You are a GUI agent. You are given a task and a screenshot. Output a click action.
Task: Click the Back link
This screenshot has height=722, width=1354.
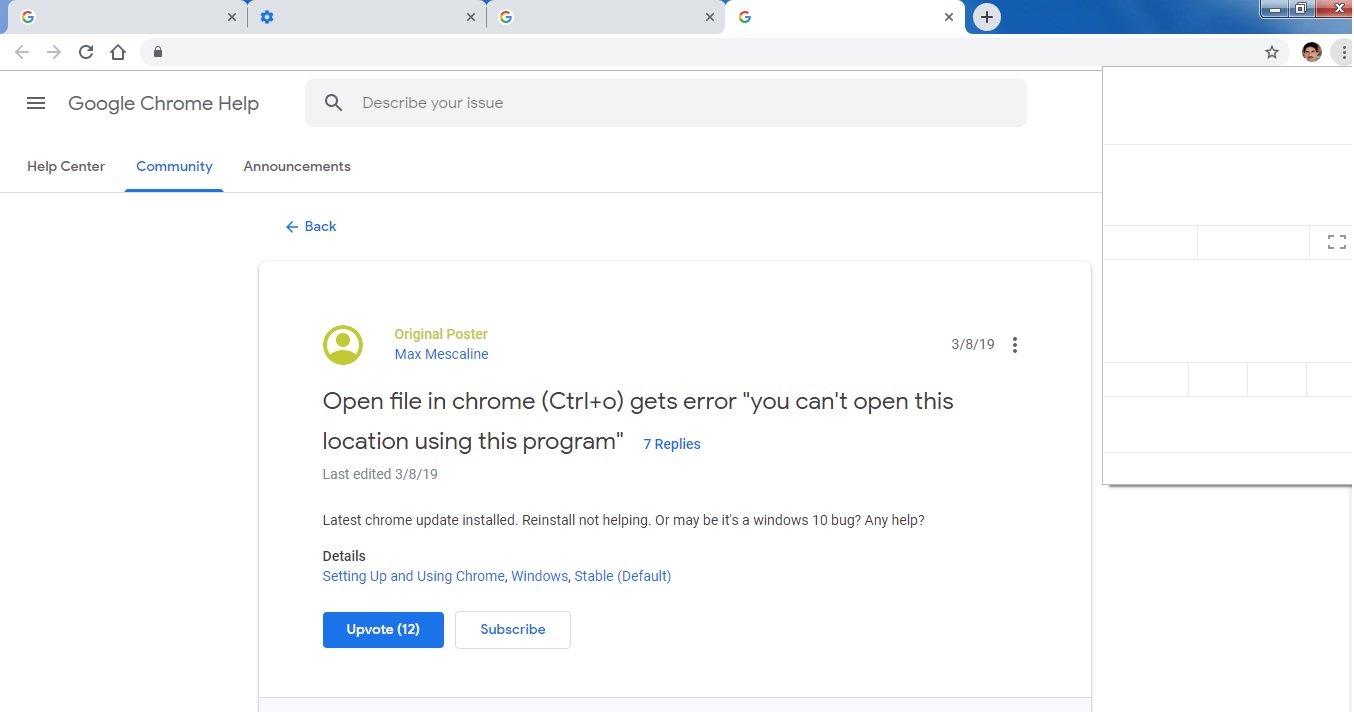coord(311,227)
